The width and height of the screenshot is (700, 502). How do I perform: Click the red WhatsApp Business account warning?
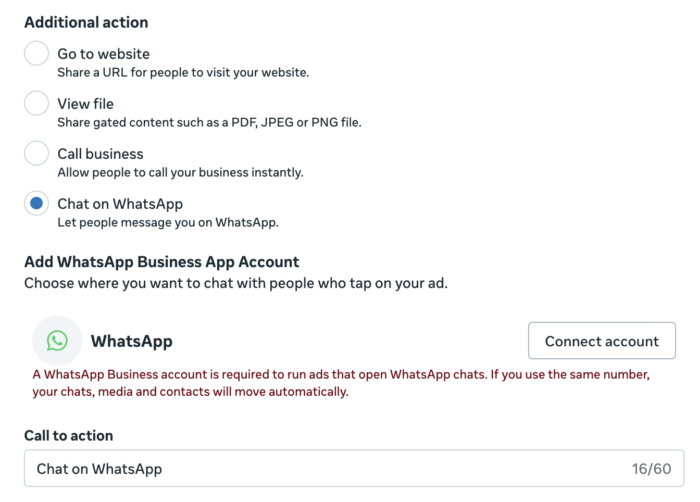pos(340,383)
